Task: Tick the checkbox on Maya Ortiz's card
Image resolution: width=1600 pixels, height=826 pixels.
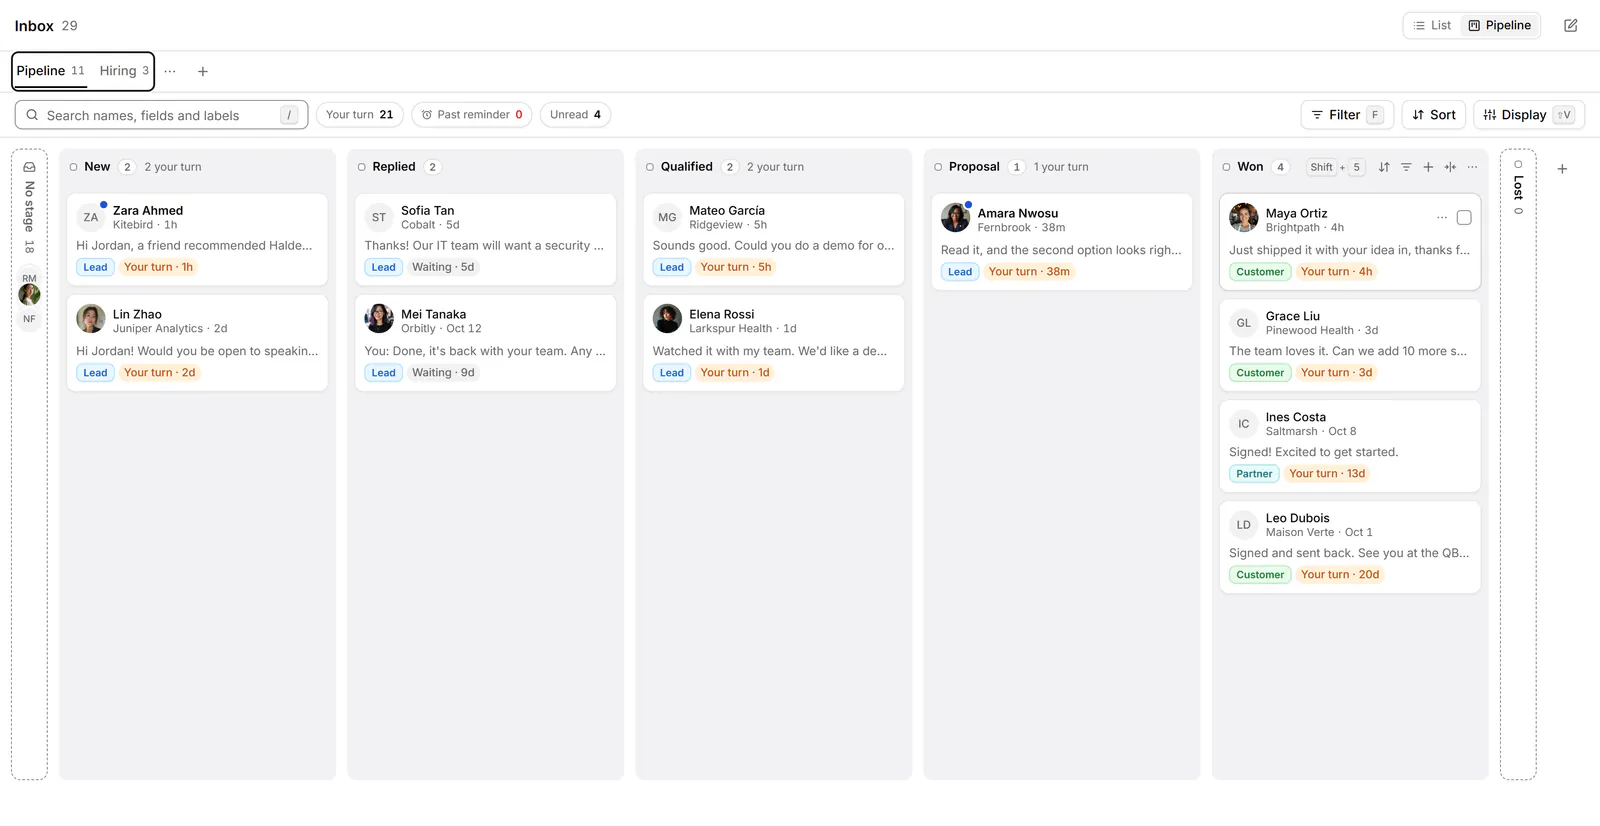Action: point(1464,217)
